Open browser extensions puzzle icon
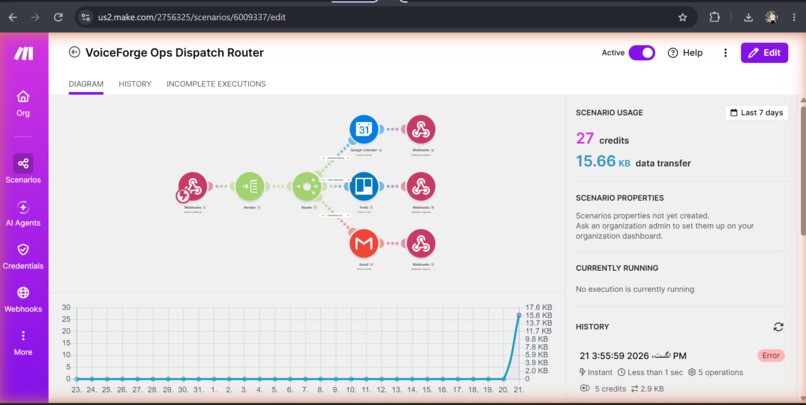 [715, 17]
